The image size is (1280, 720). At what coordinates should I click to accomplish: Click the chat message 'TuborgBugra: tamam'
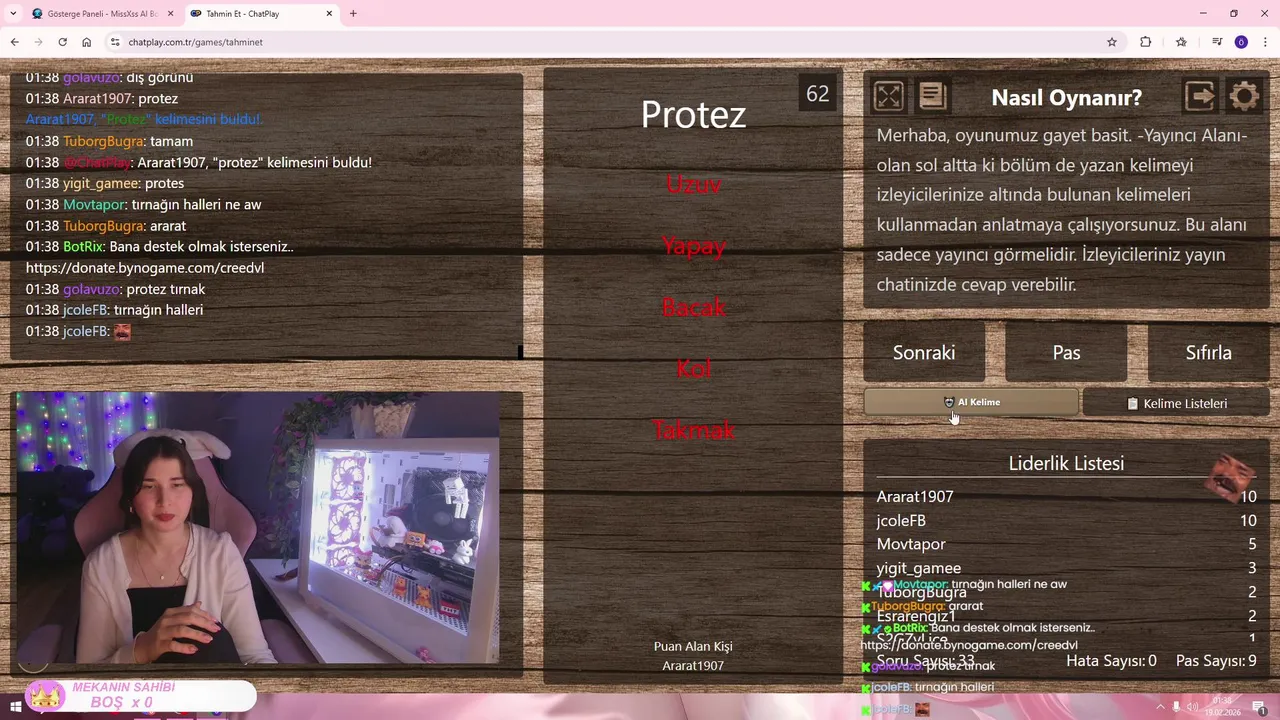109,141
